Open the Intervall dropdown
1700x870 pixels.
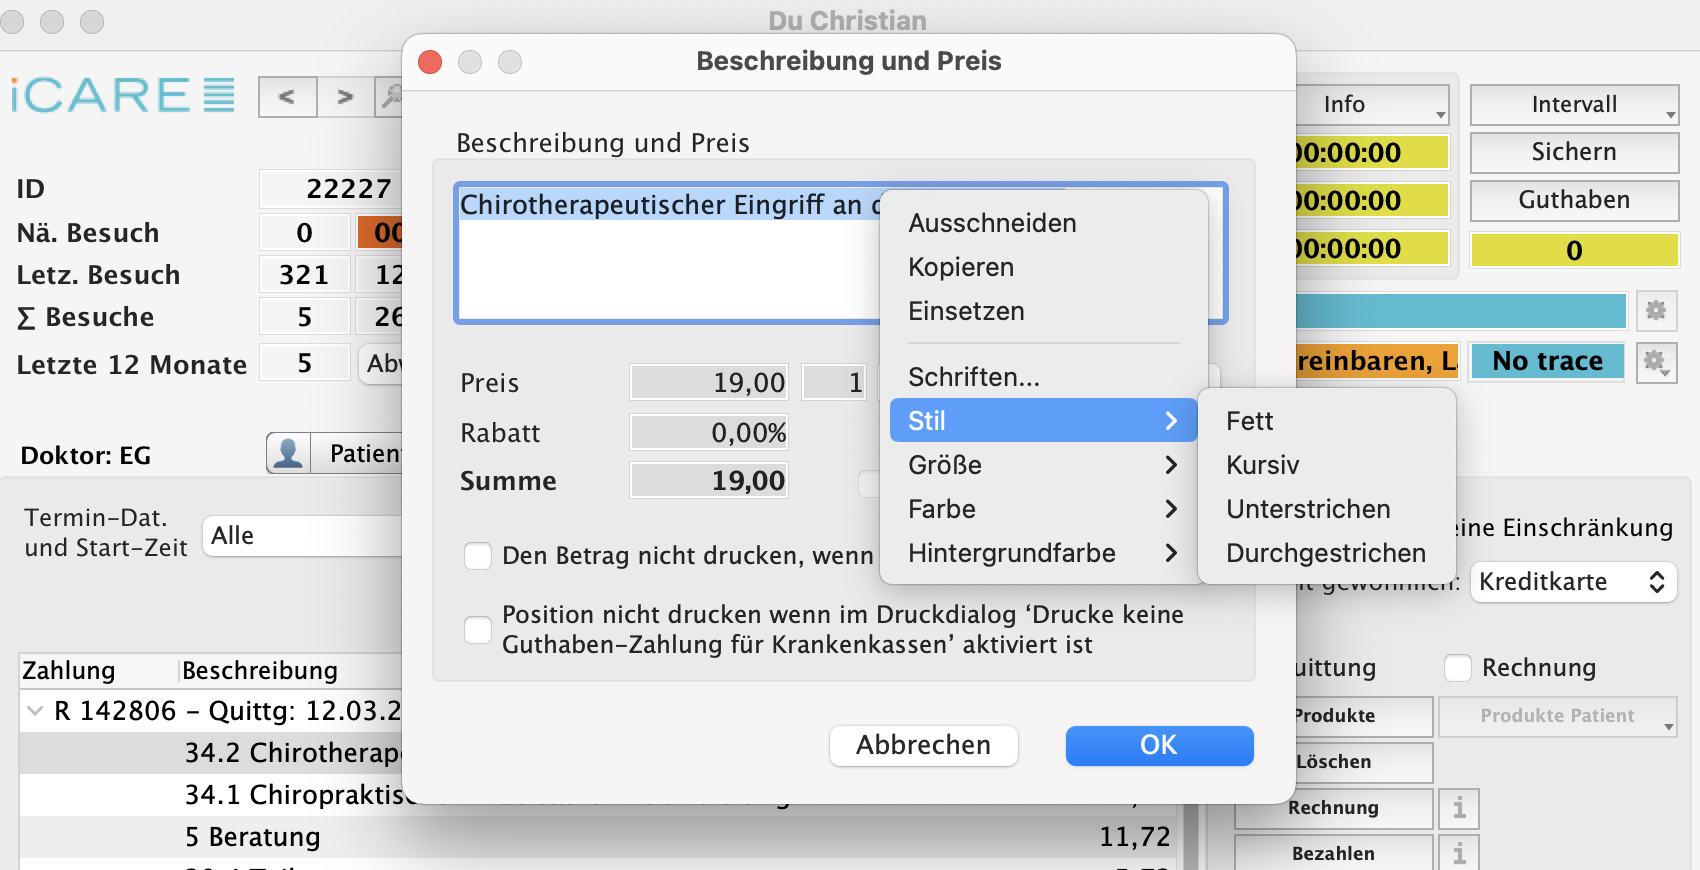pyautogui.click(x=1574, y=105)
